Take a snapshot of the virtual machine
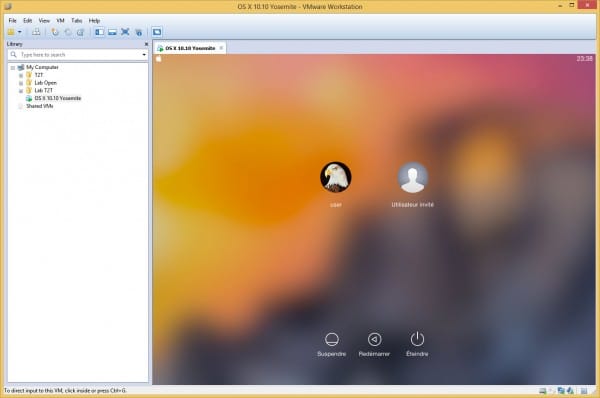 tap(55, 32)
